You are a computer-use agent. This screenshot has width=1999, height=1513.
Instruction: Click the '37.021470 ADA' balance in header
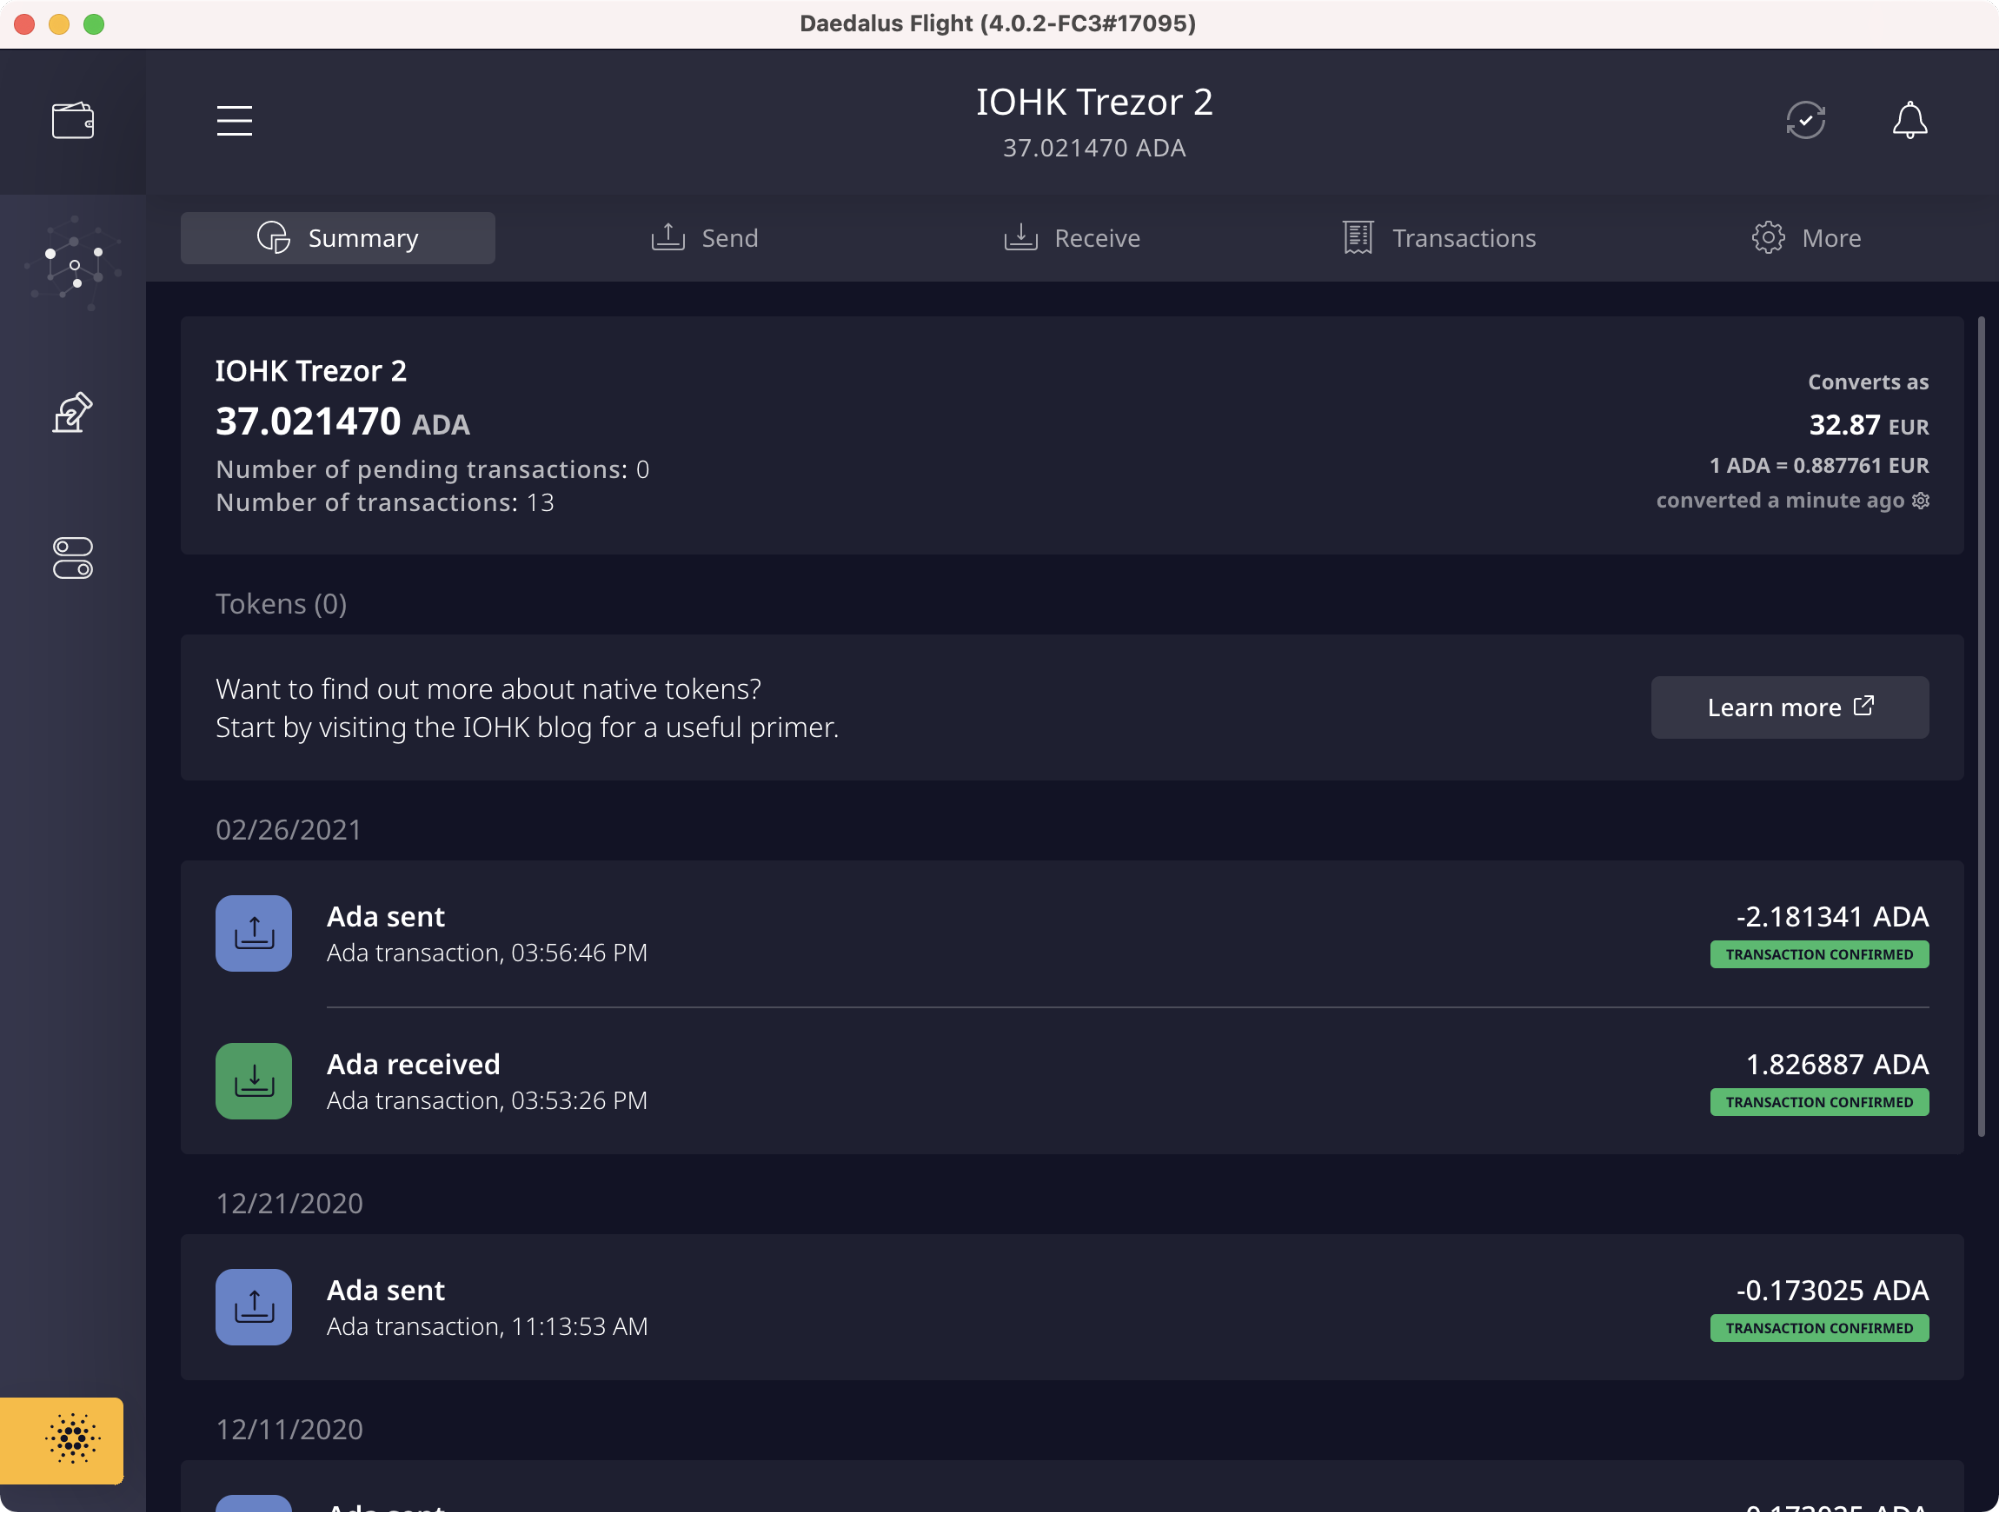tap(1094, 148)
